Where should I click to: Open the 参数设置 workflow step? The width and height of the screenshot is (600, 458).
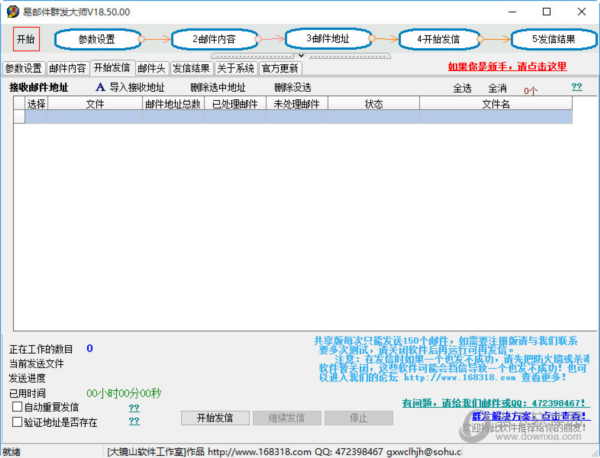coord(97,39)
